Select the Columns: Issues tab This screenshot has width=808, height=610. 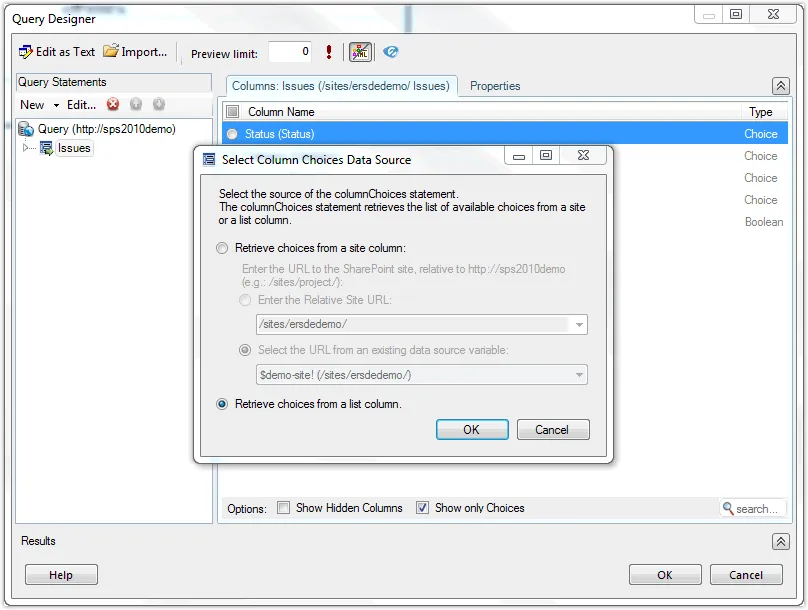[x=342, y=86]
